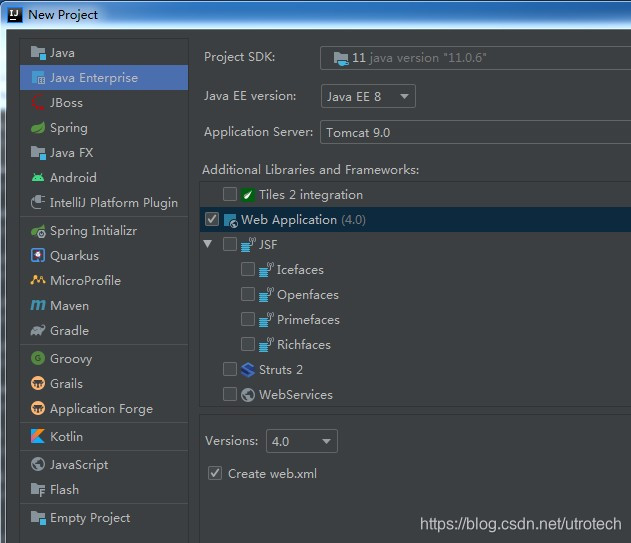The height and width of the screenshot is (543, 631).
Task: Enable the Primefaces checkbox
Action: pos(247,319)
